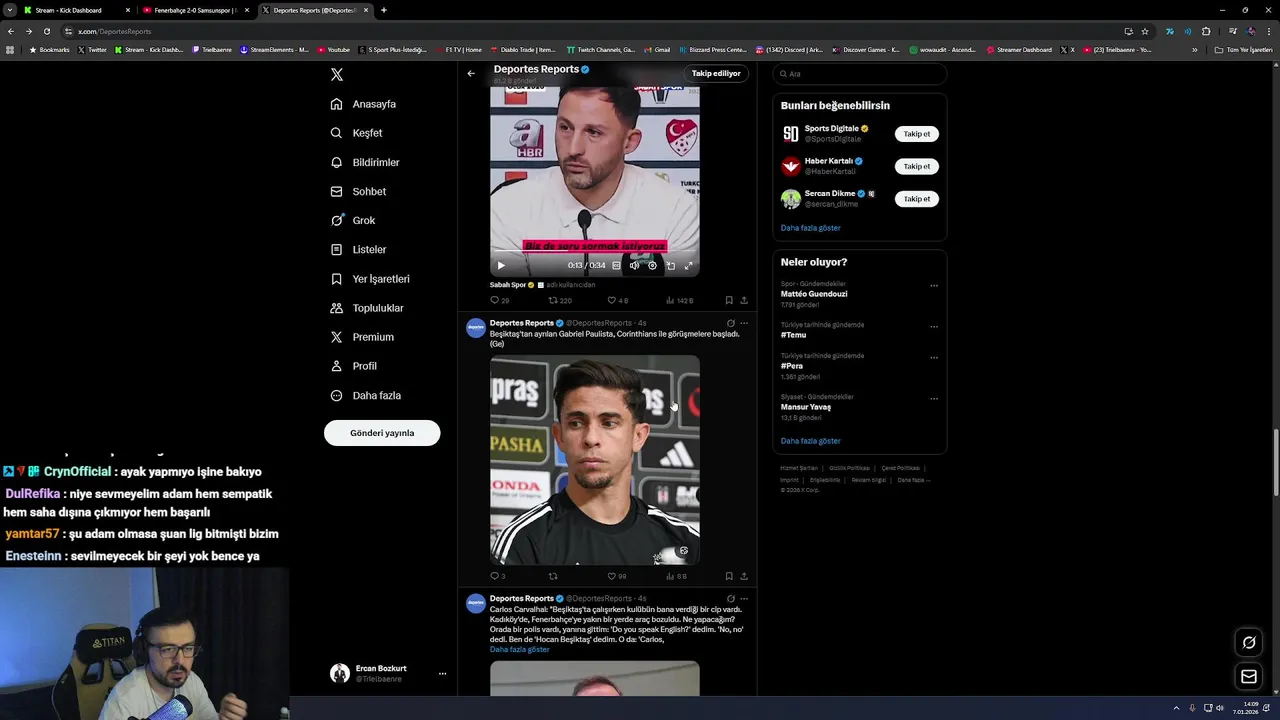Expand video to fullscreen
This screenshot has width=1280, height=720.
(688, 265)
